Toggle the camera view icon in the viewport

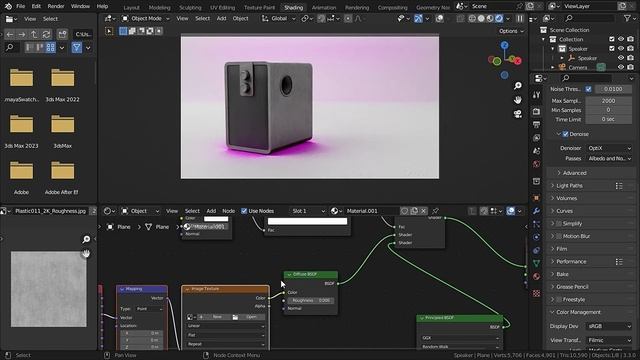518,114
